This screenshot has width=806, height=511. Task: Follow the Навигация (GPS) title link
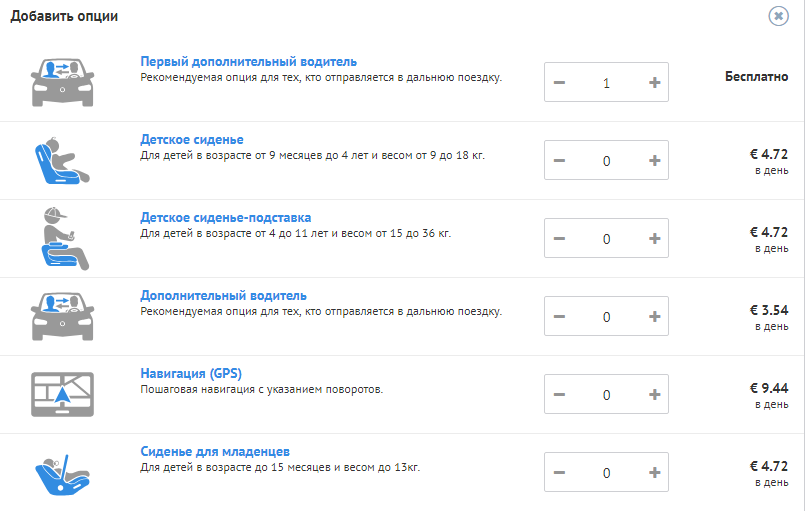(x=191, y=373)
